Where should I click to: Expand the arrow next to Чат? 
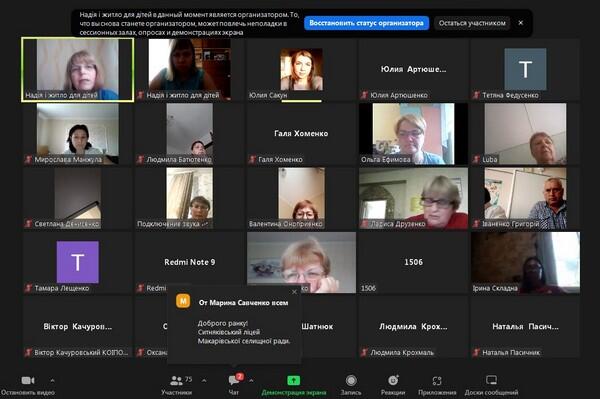(x=251, y=380)
